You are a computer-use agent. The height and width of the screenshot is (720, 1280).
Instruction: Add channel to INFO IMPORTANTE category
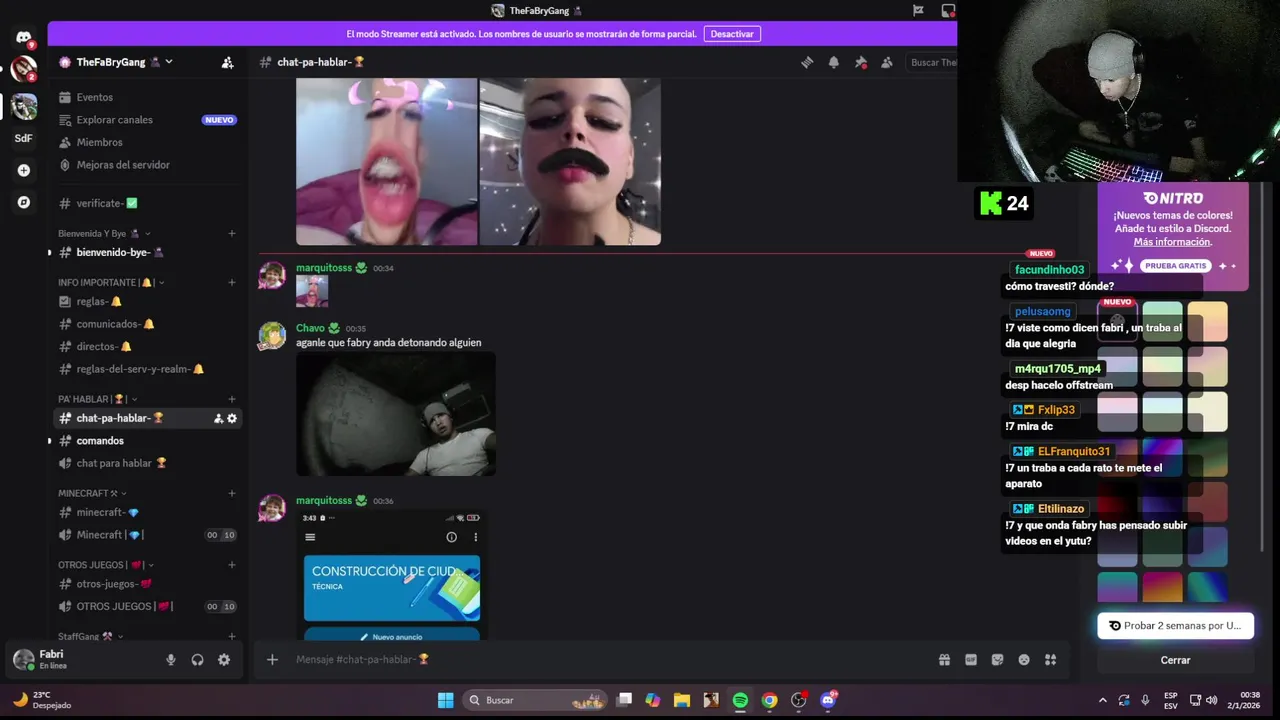(232, 282)
